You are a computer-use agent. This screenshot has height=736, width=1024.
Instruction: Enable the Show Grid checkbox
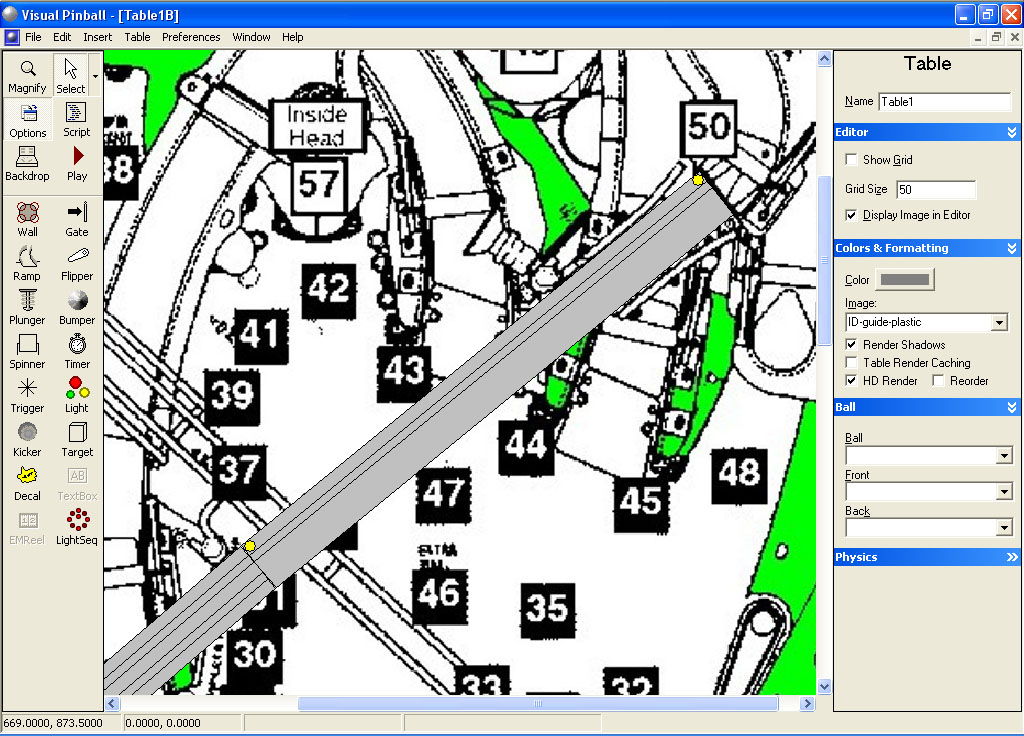coord(852,160)
